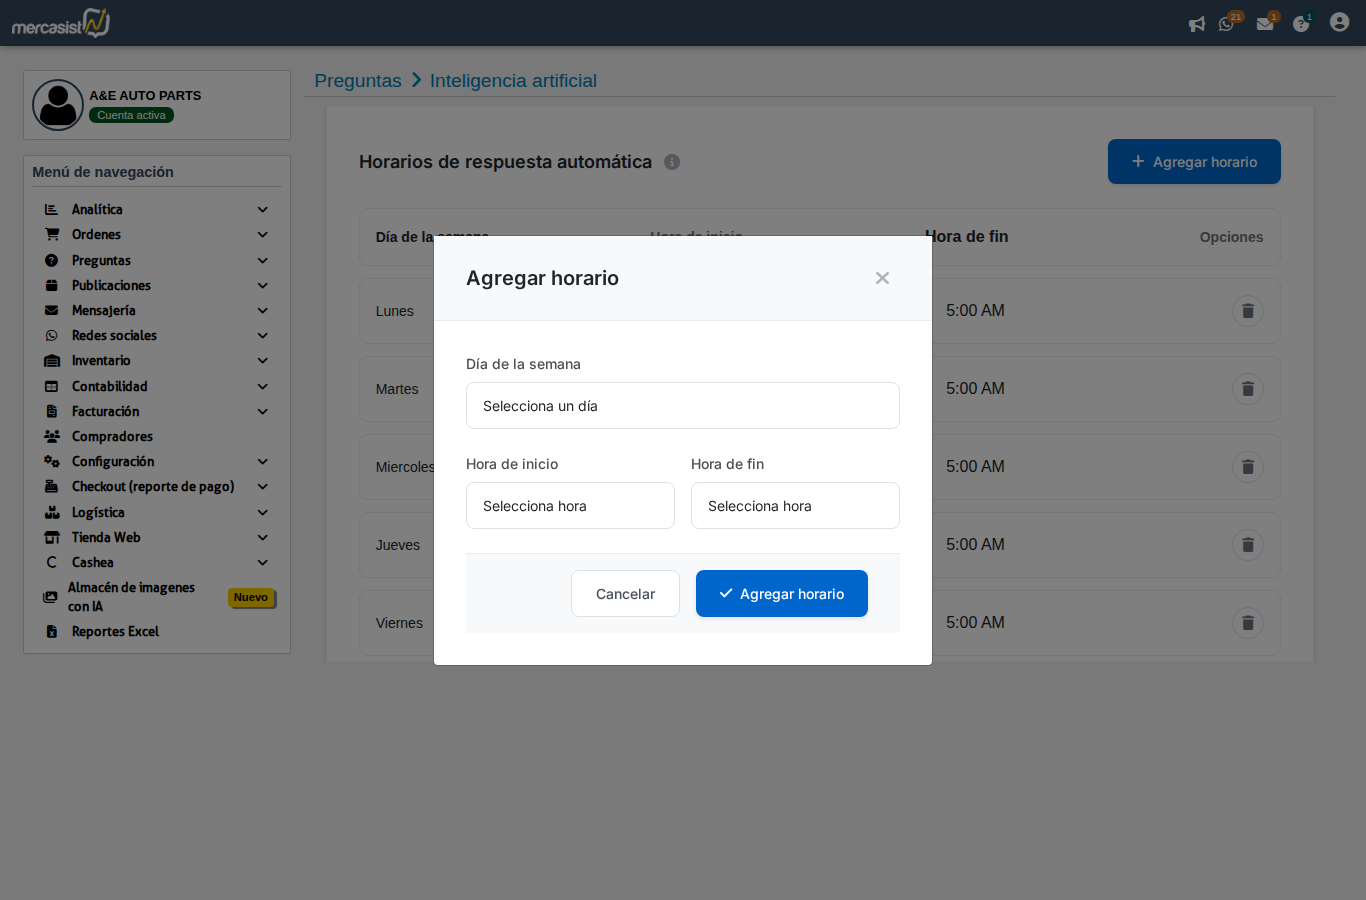Open the Hora de inicio selector
The image size is (1366, 900).
(570, 506)
